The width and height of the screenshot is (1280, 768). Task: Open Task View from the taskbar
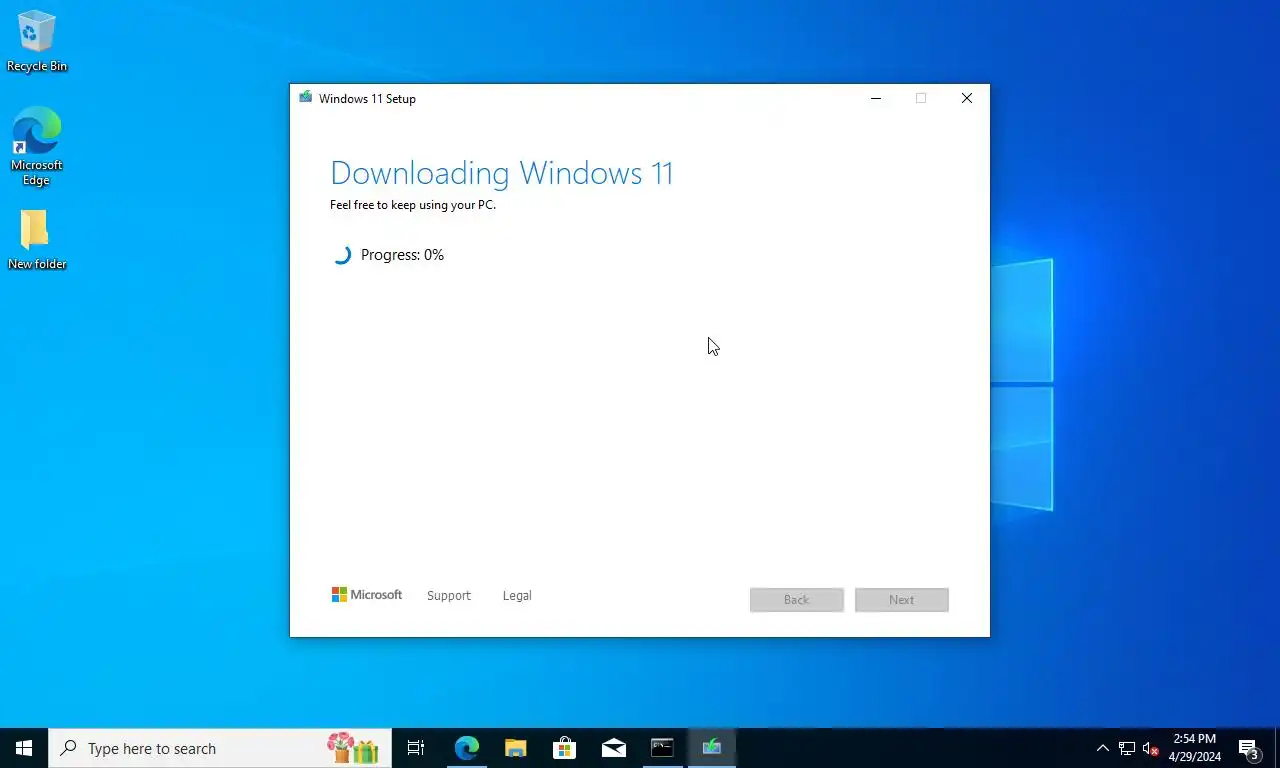(416, 748)
